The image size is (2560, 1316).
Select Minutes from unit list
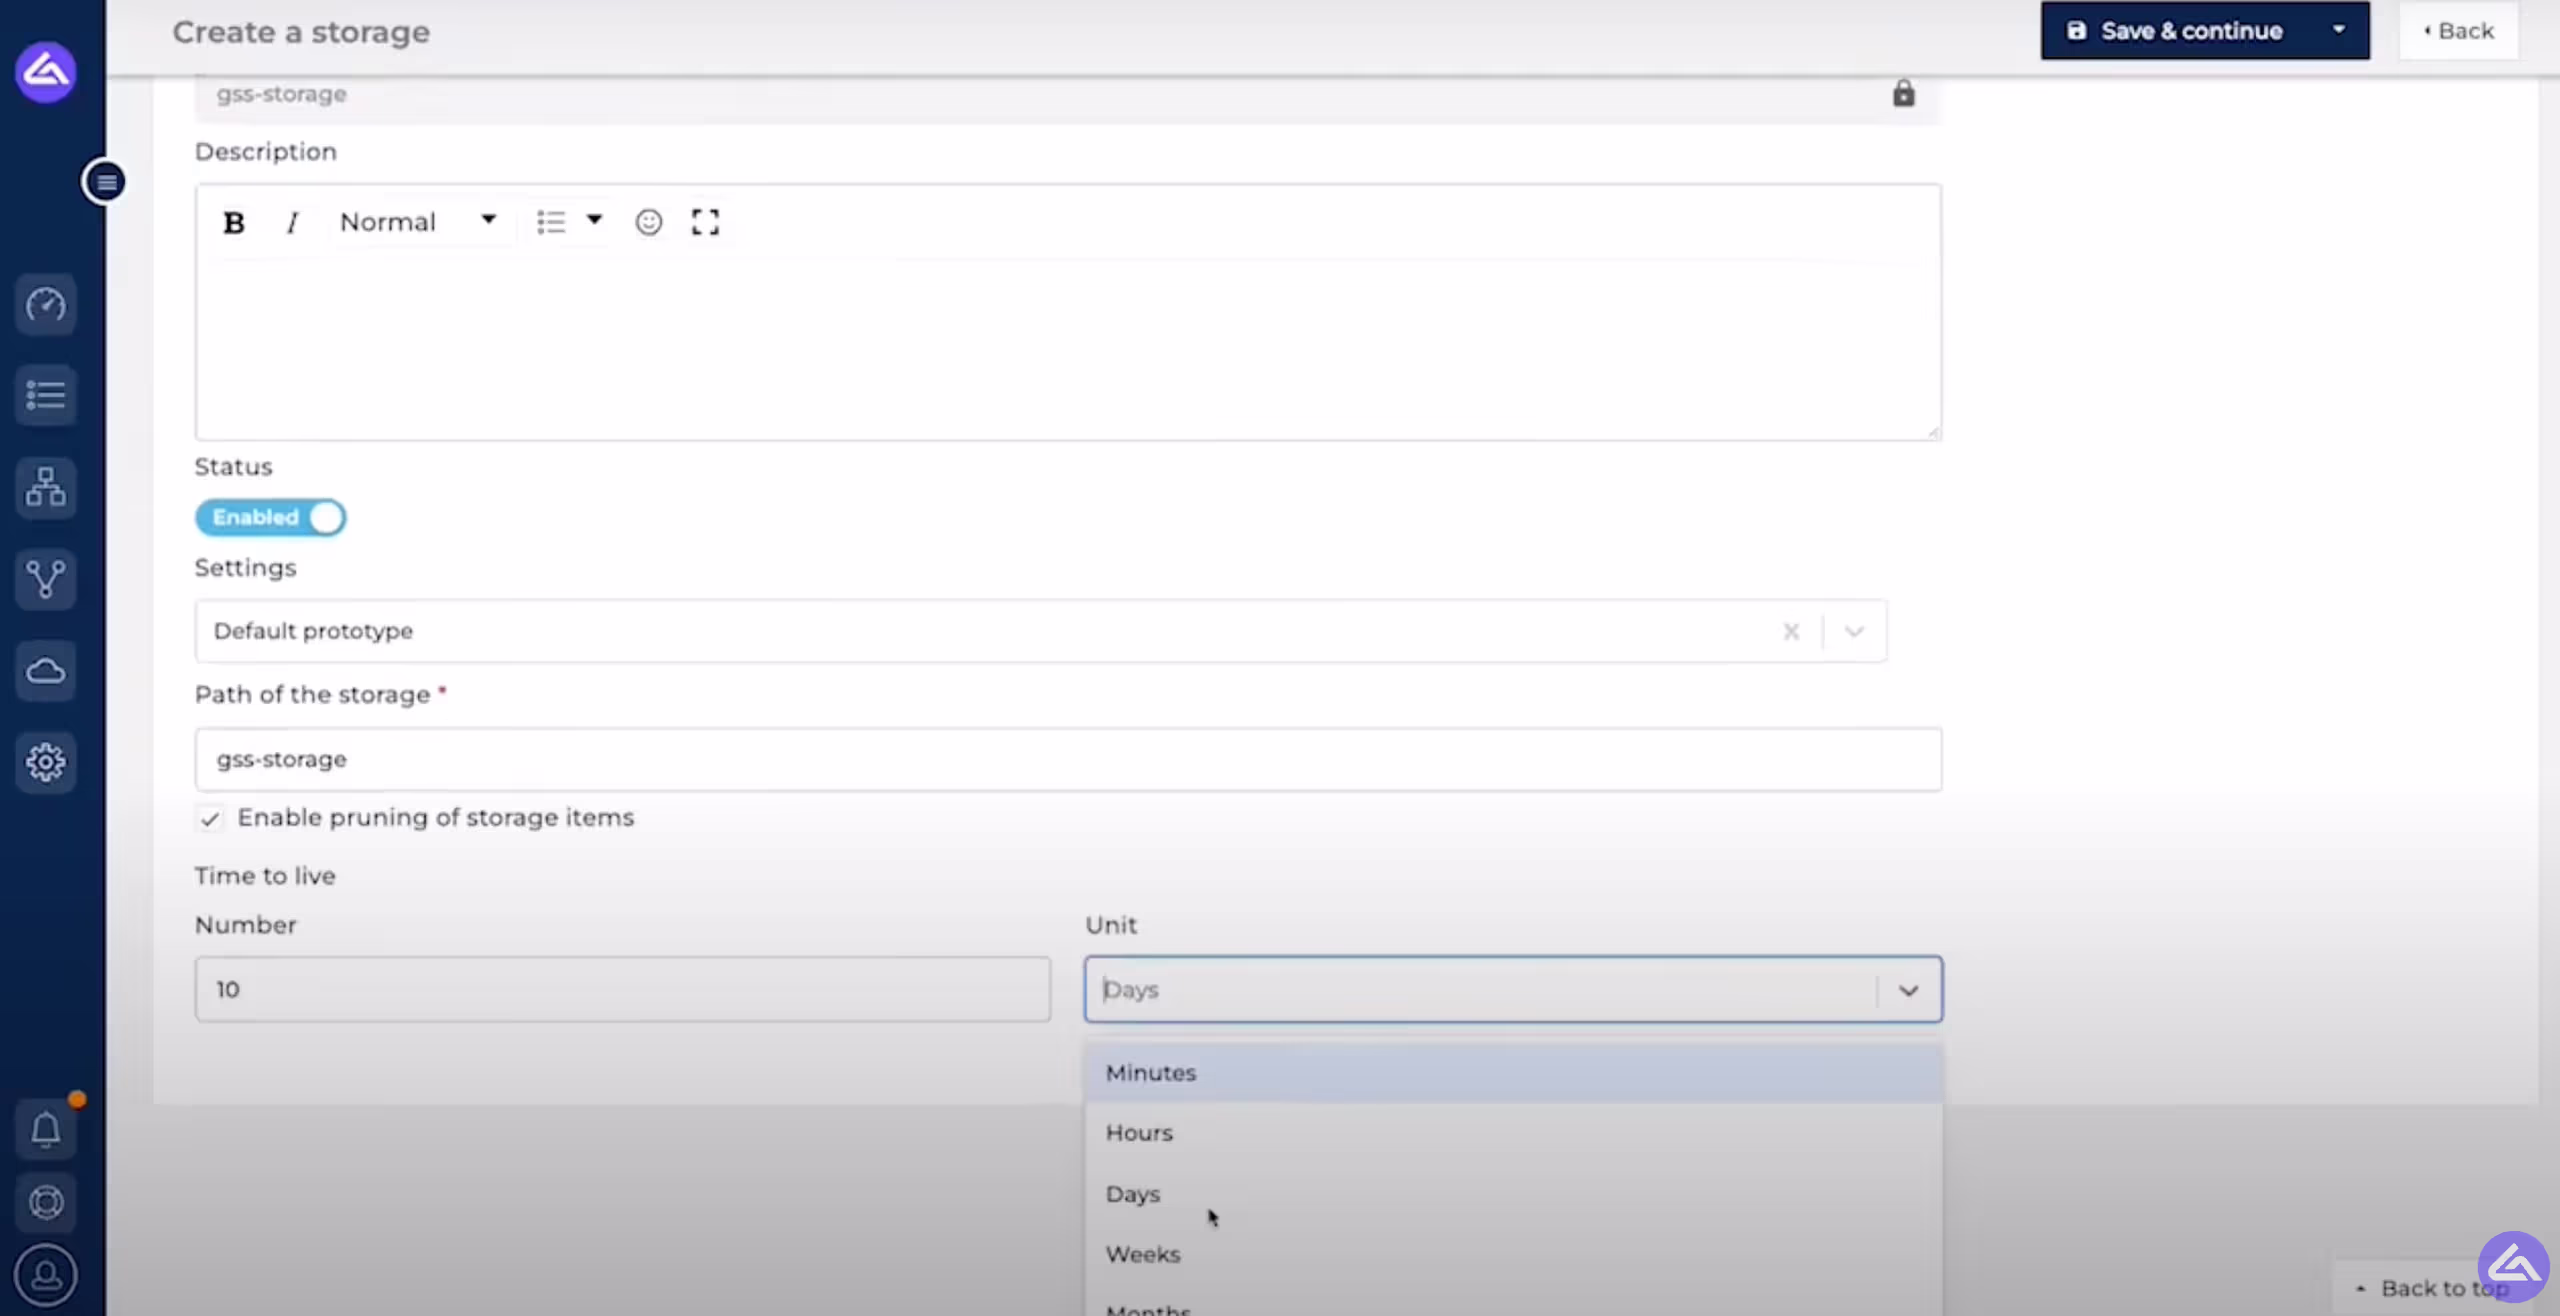coord(1514,1073)
